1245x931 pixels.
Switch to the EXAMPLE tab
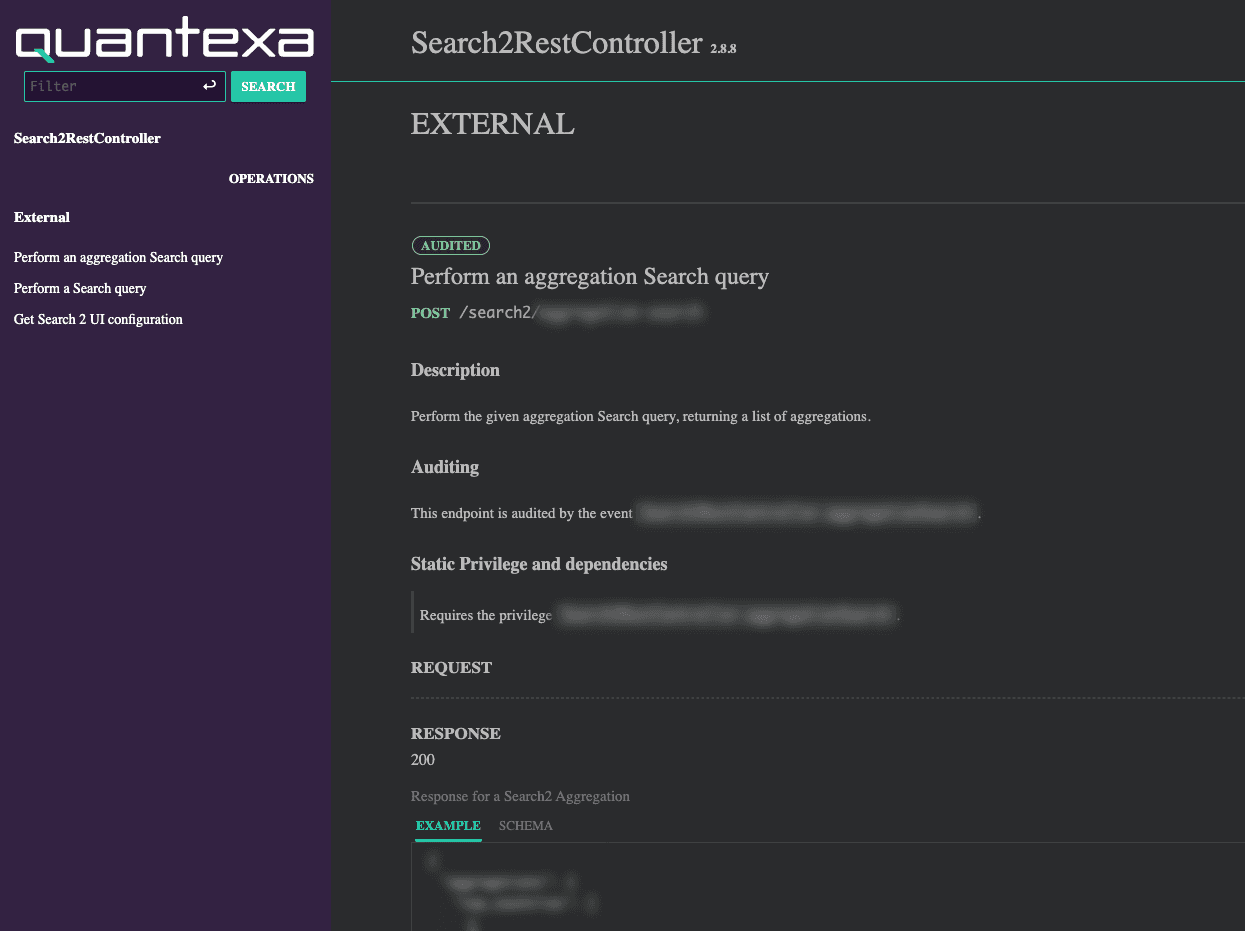pyautogui.click(x=447, y=826)
